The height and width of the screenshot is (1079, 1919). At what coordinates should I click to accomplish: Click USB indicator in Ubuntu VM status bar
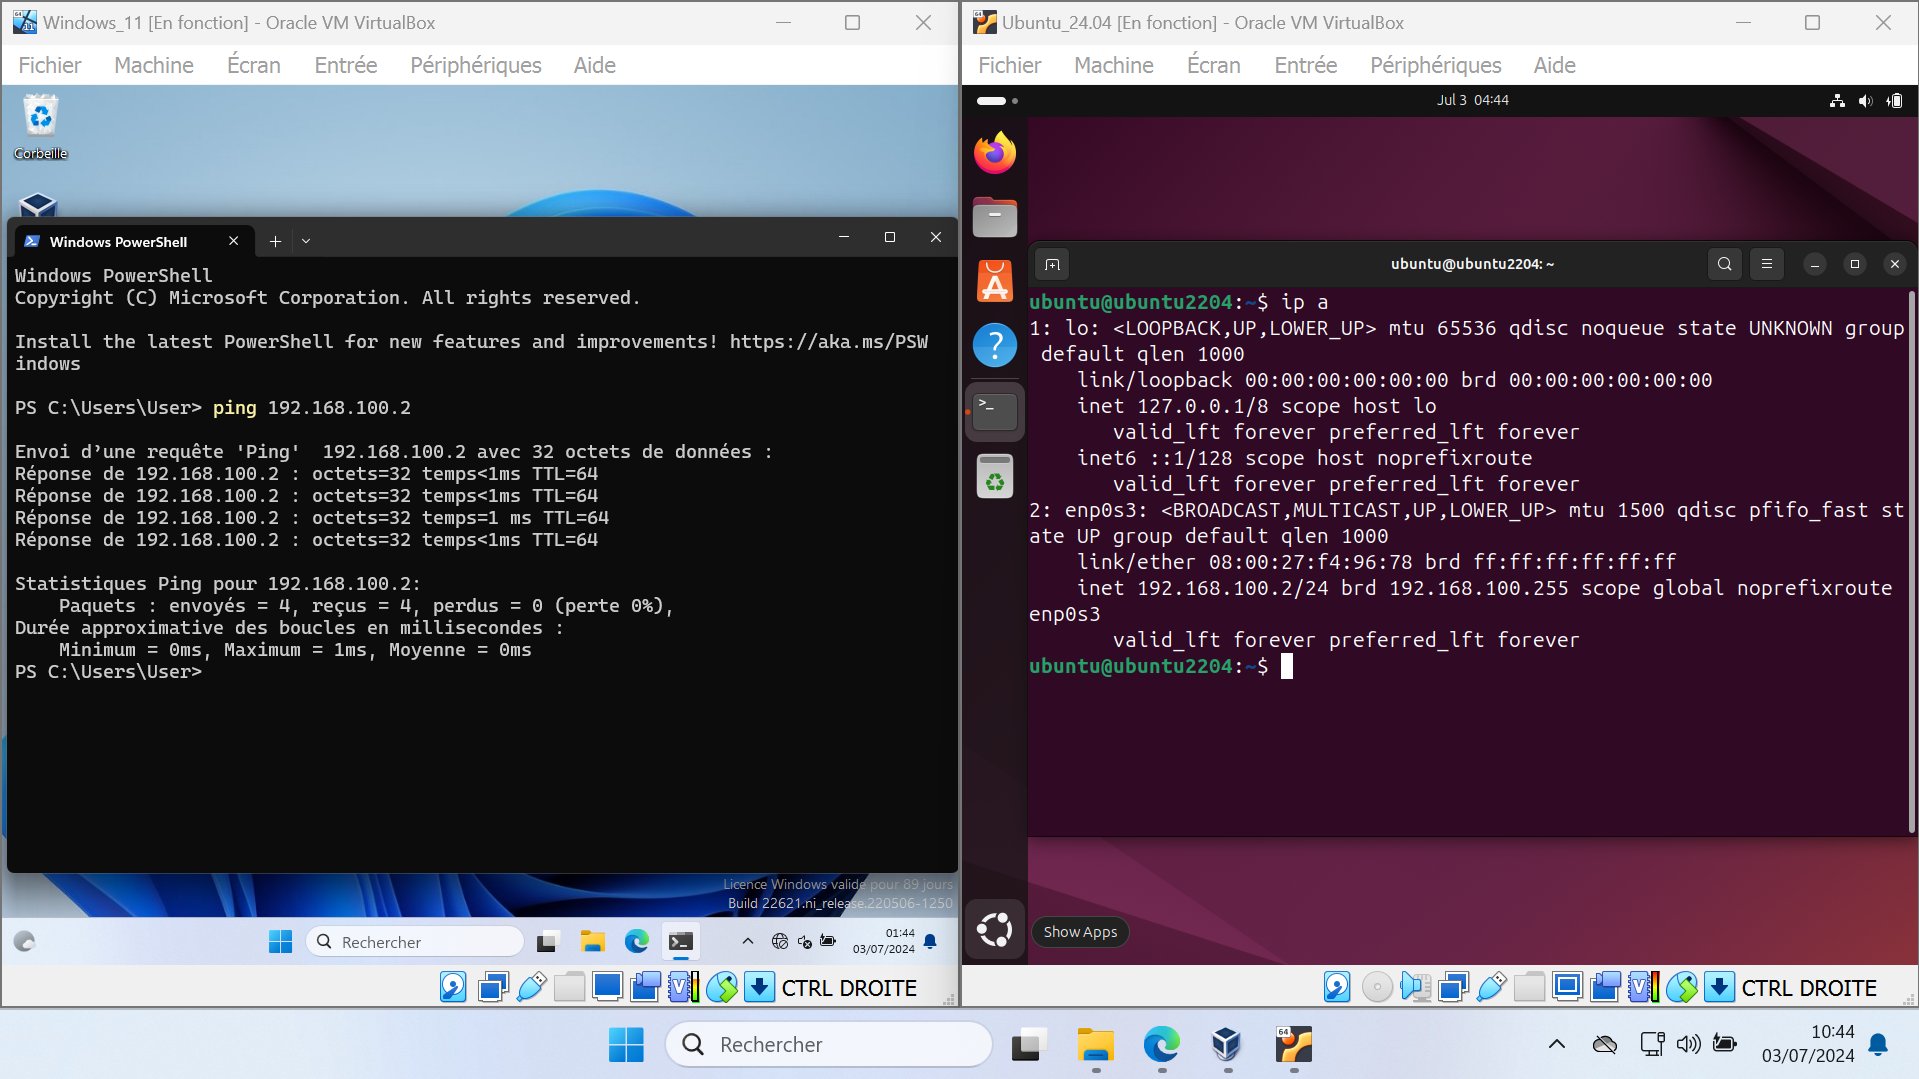[x=1491, y=987]
